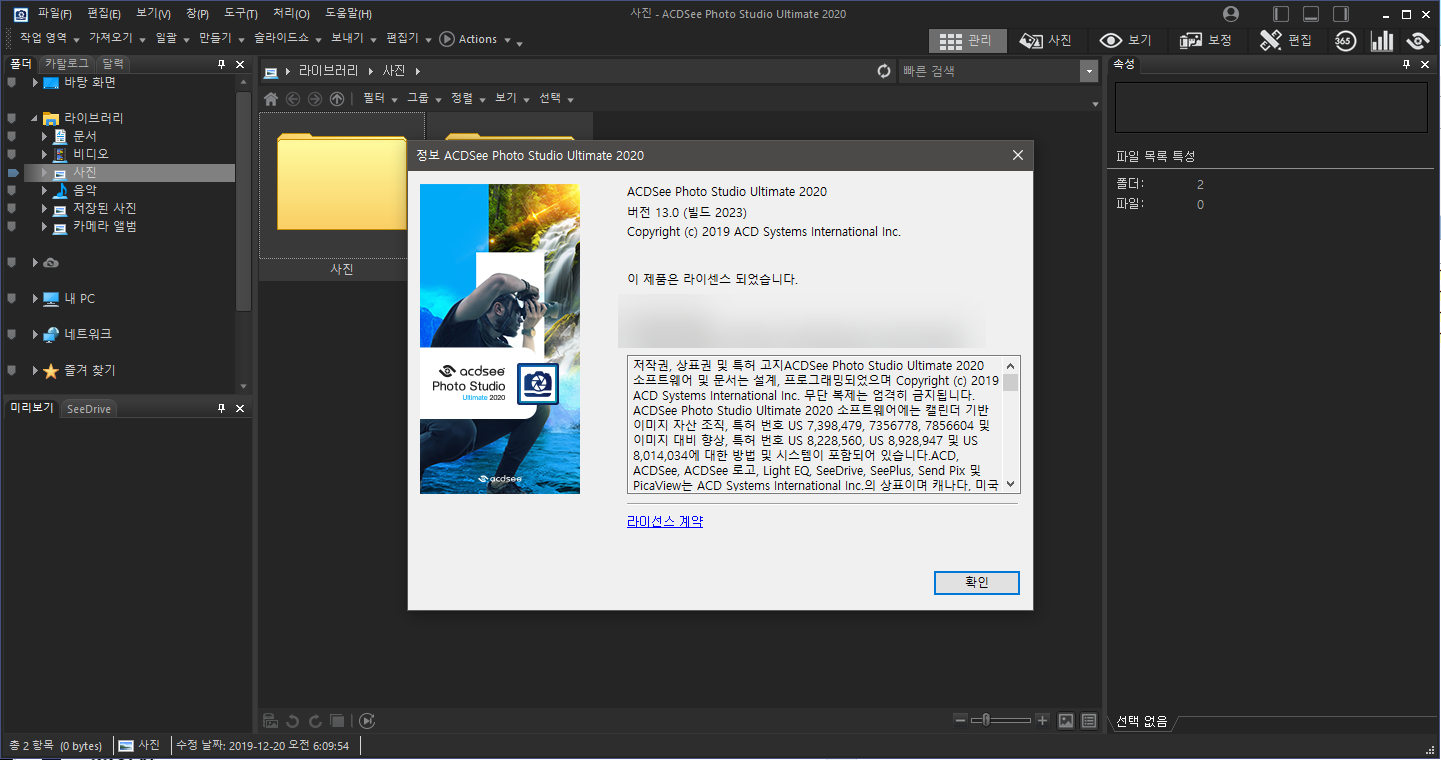
Task: Open the 가져오기 dropdown
Action: tap(117, 39)
